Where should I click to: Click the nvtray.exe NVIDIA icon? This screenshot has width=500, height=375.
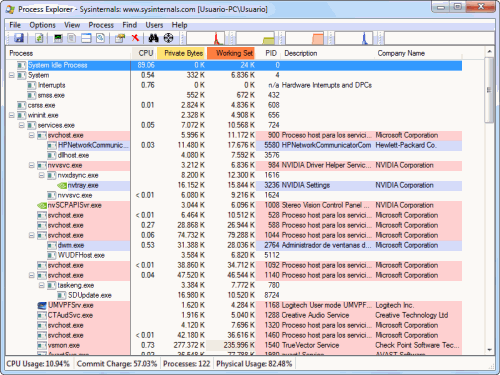click(x=62, y=185)
